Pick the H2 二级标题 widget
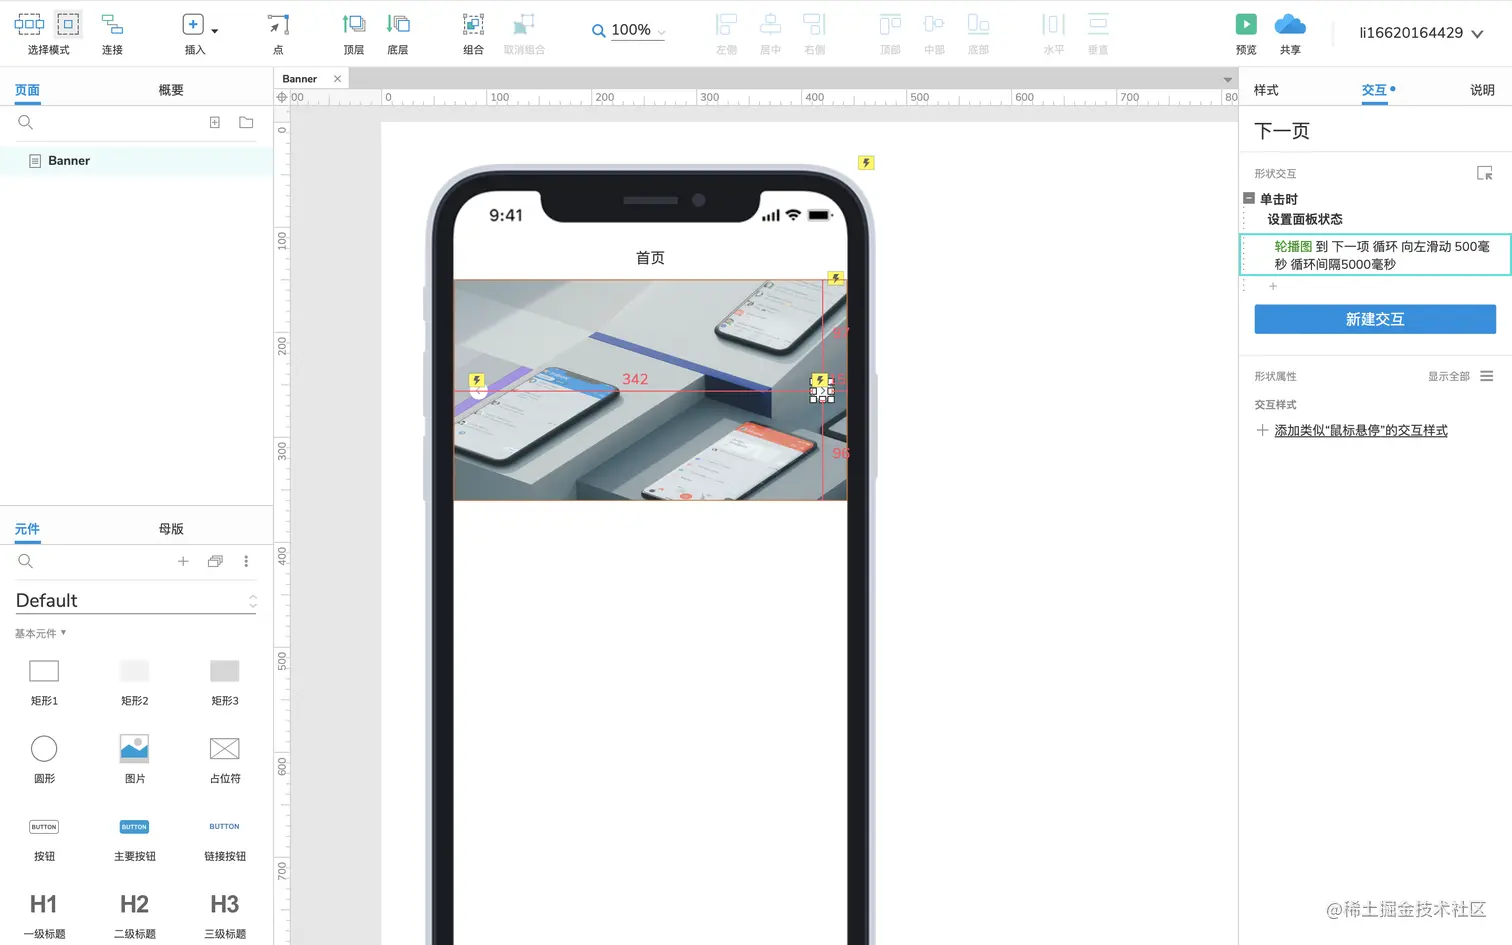The image size is (1512, 945). [134, 915]
